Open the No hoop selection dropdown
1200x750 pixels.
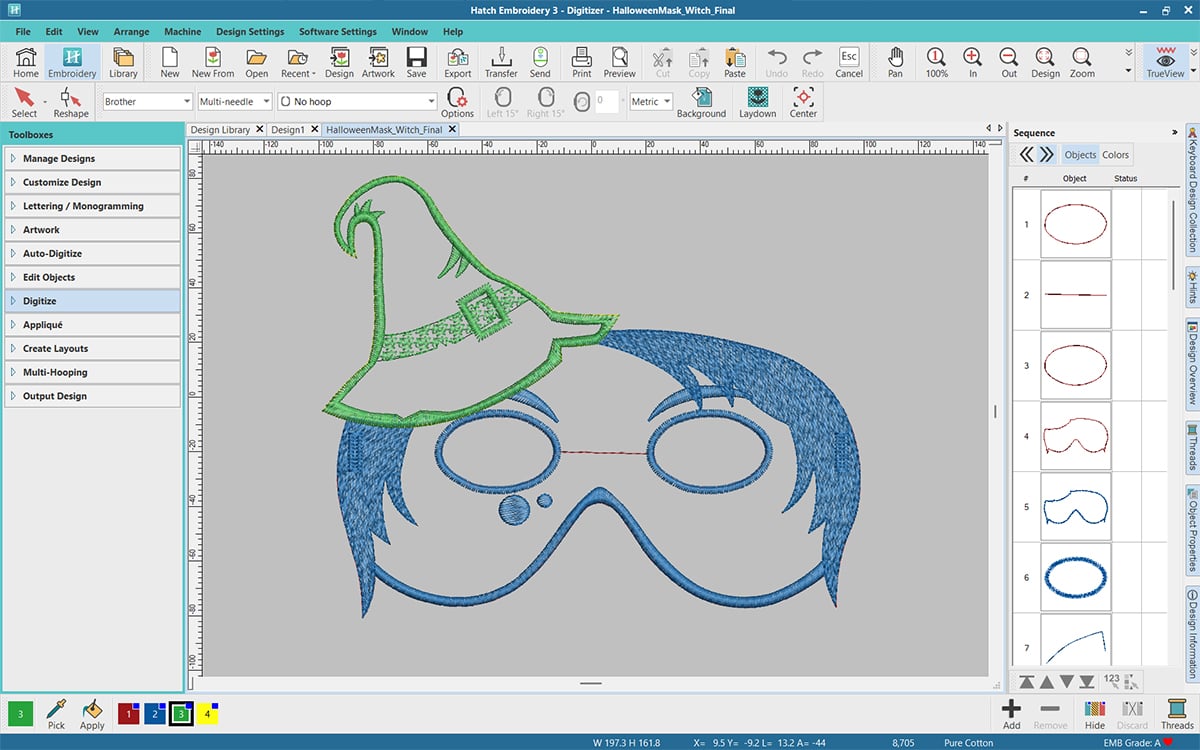pos(357,102)
